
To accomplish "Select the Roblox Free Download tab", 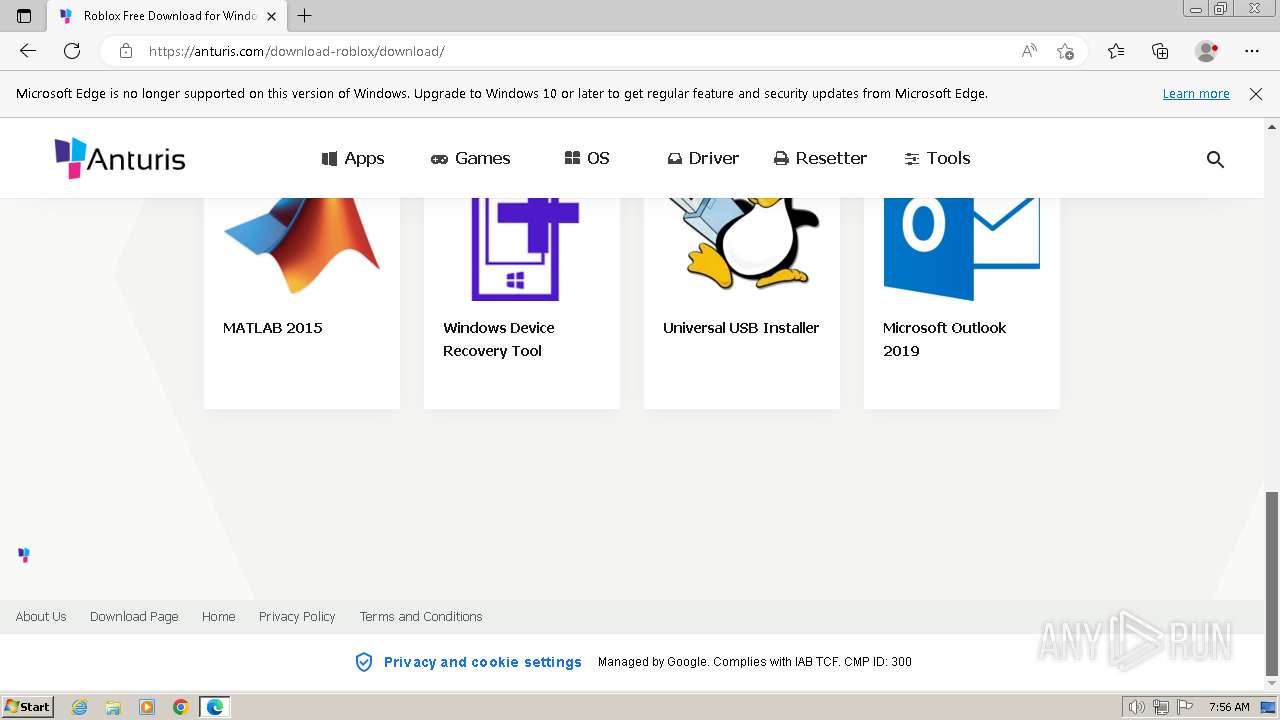I will tap(167, 16).
